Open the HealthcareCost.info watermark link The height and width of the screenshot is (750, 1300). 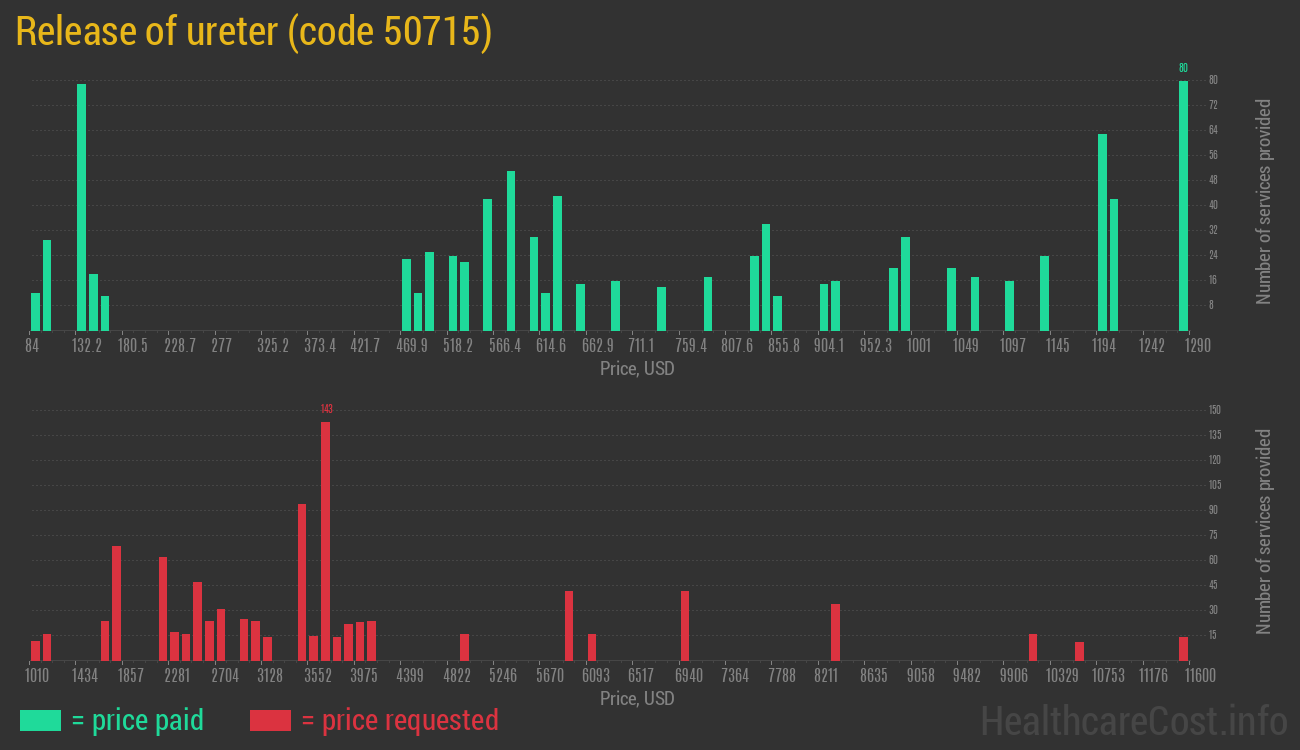pos(1132,720)
